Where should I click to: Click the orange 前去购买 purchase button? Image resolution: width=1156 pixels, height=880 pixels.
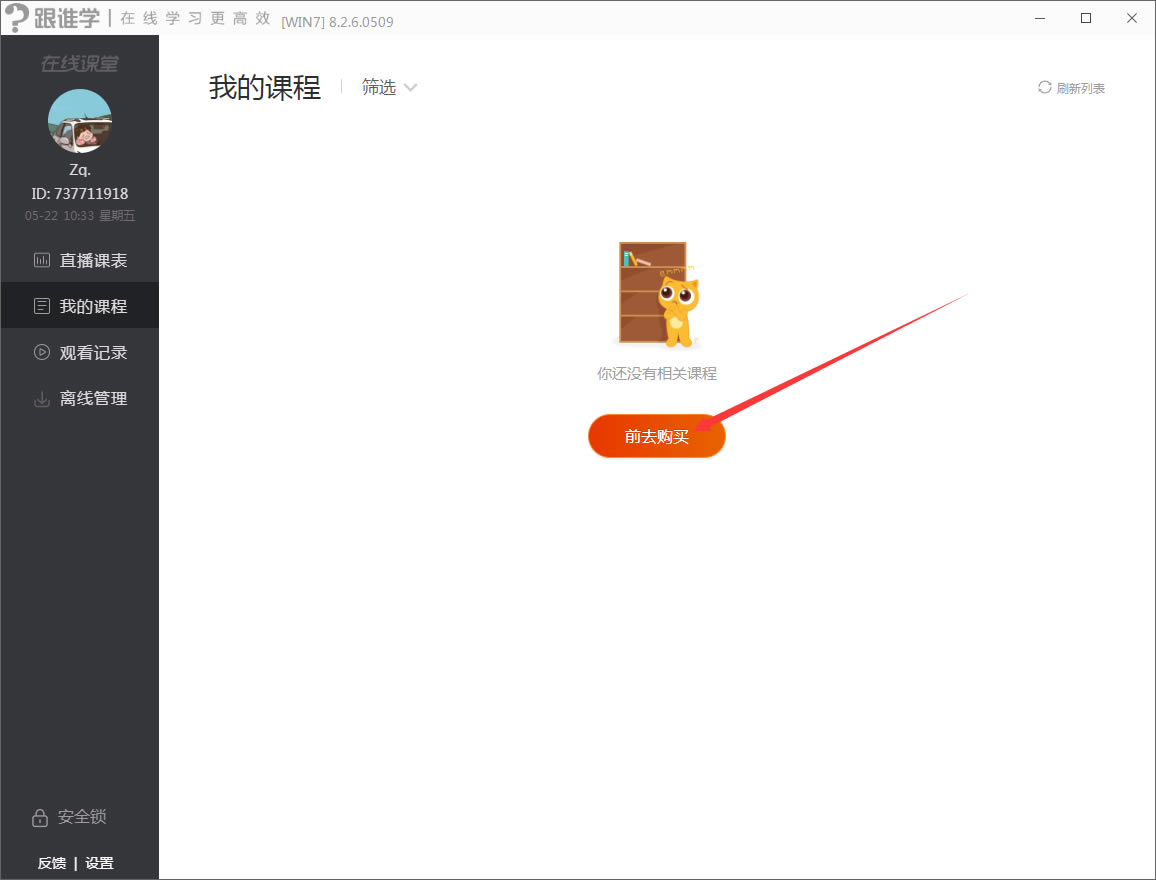tap(657, 436)
